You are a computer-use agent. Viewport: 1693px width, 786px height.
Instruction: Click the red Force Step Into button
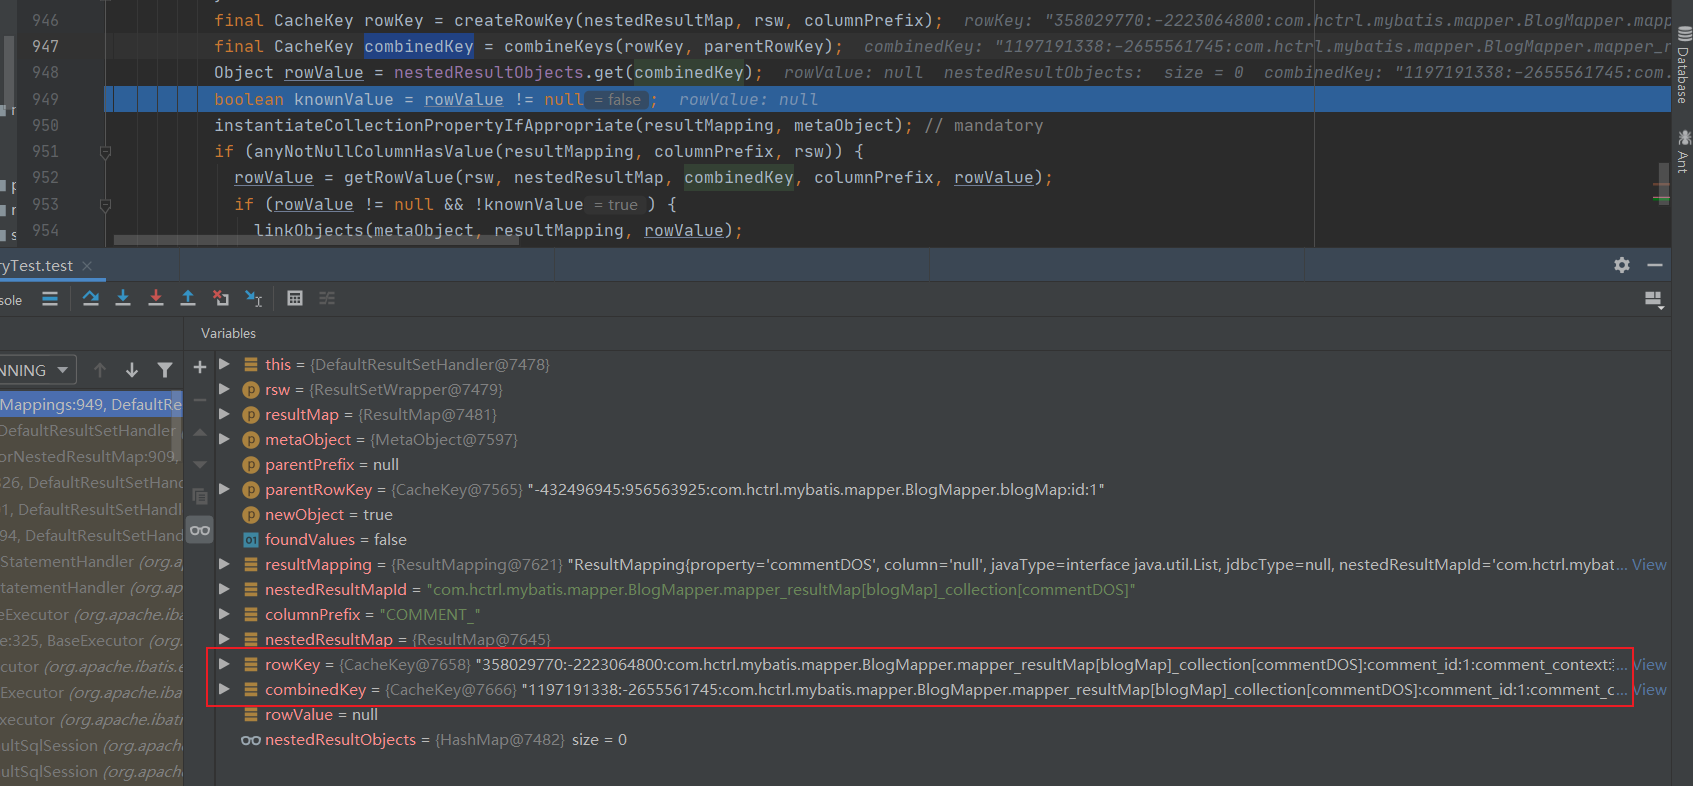coord(156,298)
